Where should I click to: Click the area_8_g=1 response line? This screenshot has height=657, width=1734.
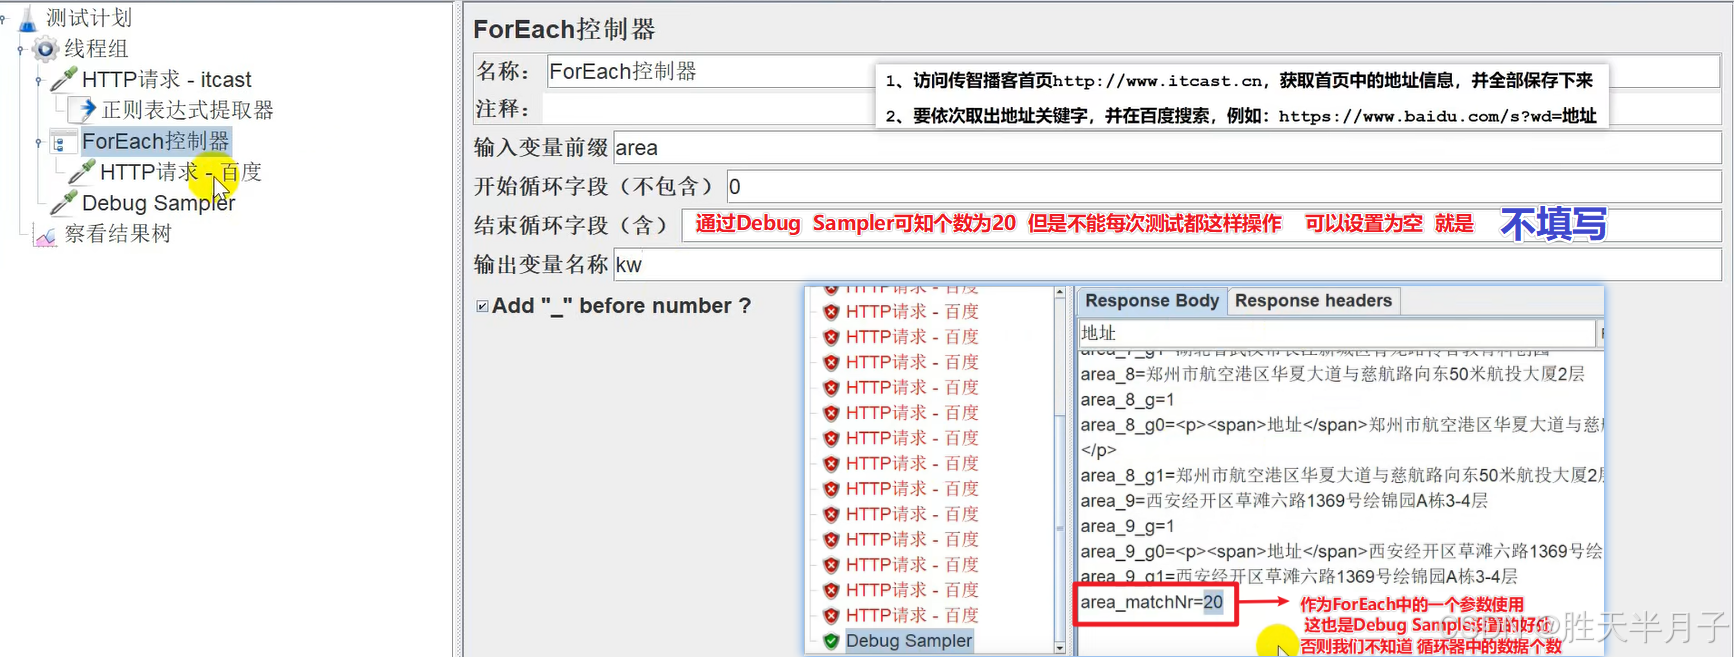(1128, 399)
